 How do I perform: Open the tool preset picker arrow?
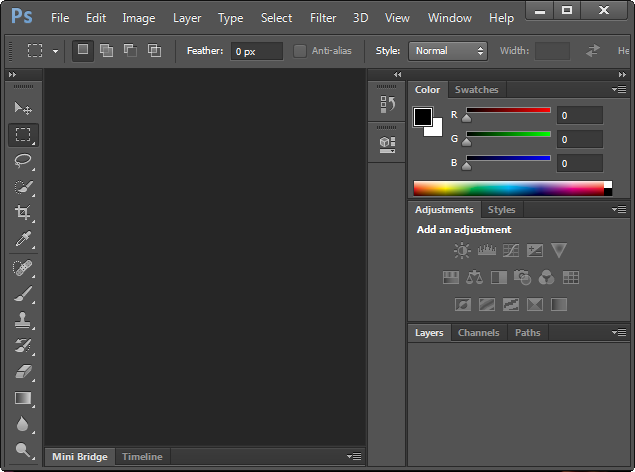[x=55, y=51]
